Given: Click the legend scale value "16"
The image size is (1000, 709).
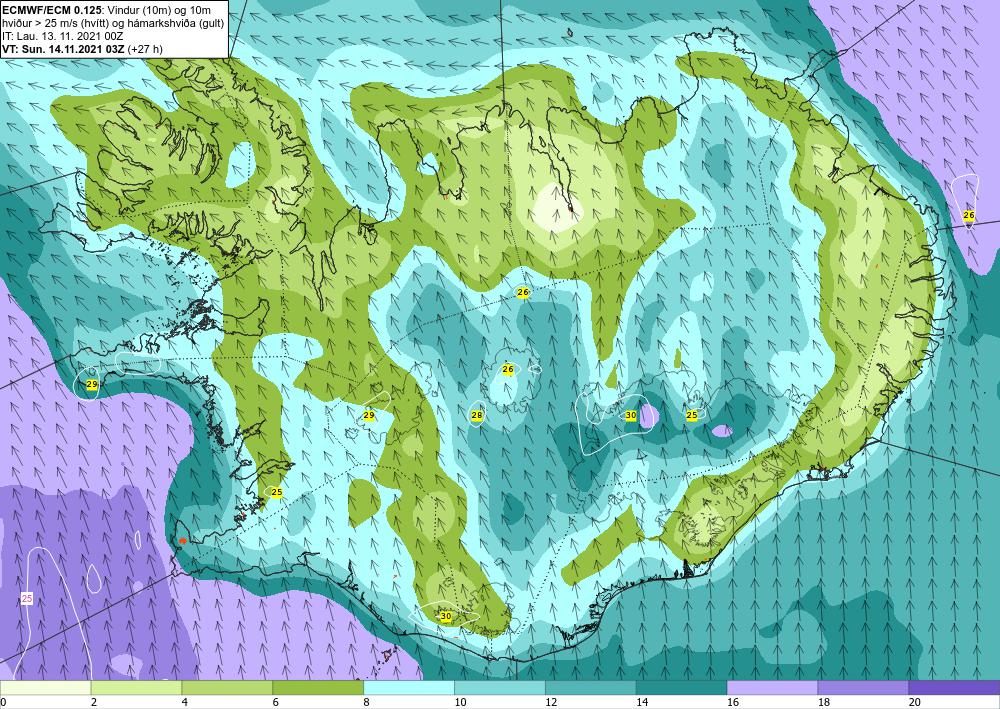Looking at the screenshot, I should 733,703.
